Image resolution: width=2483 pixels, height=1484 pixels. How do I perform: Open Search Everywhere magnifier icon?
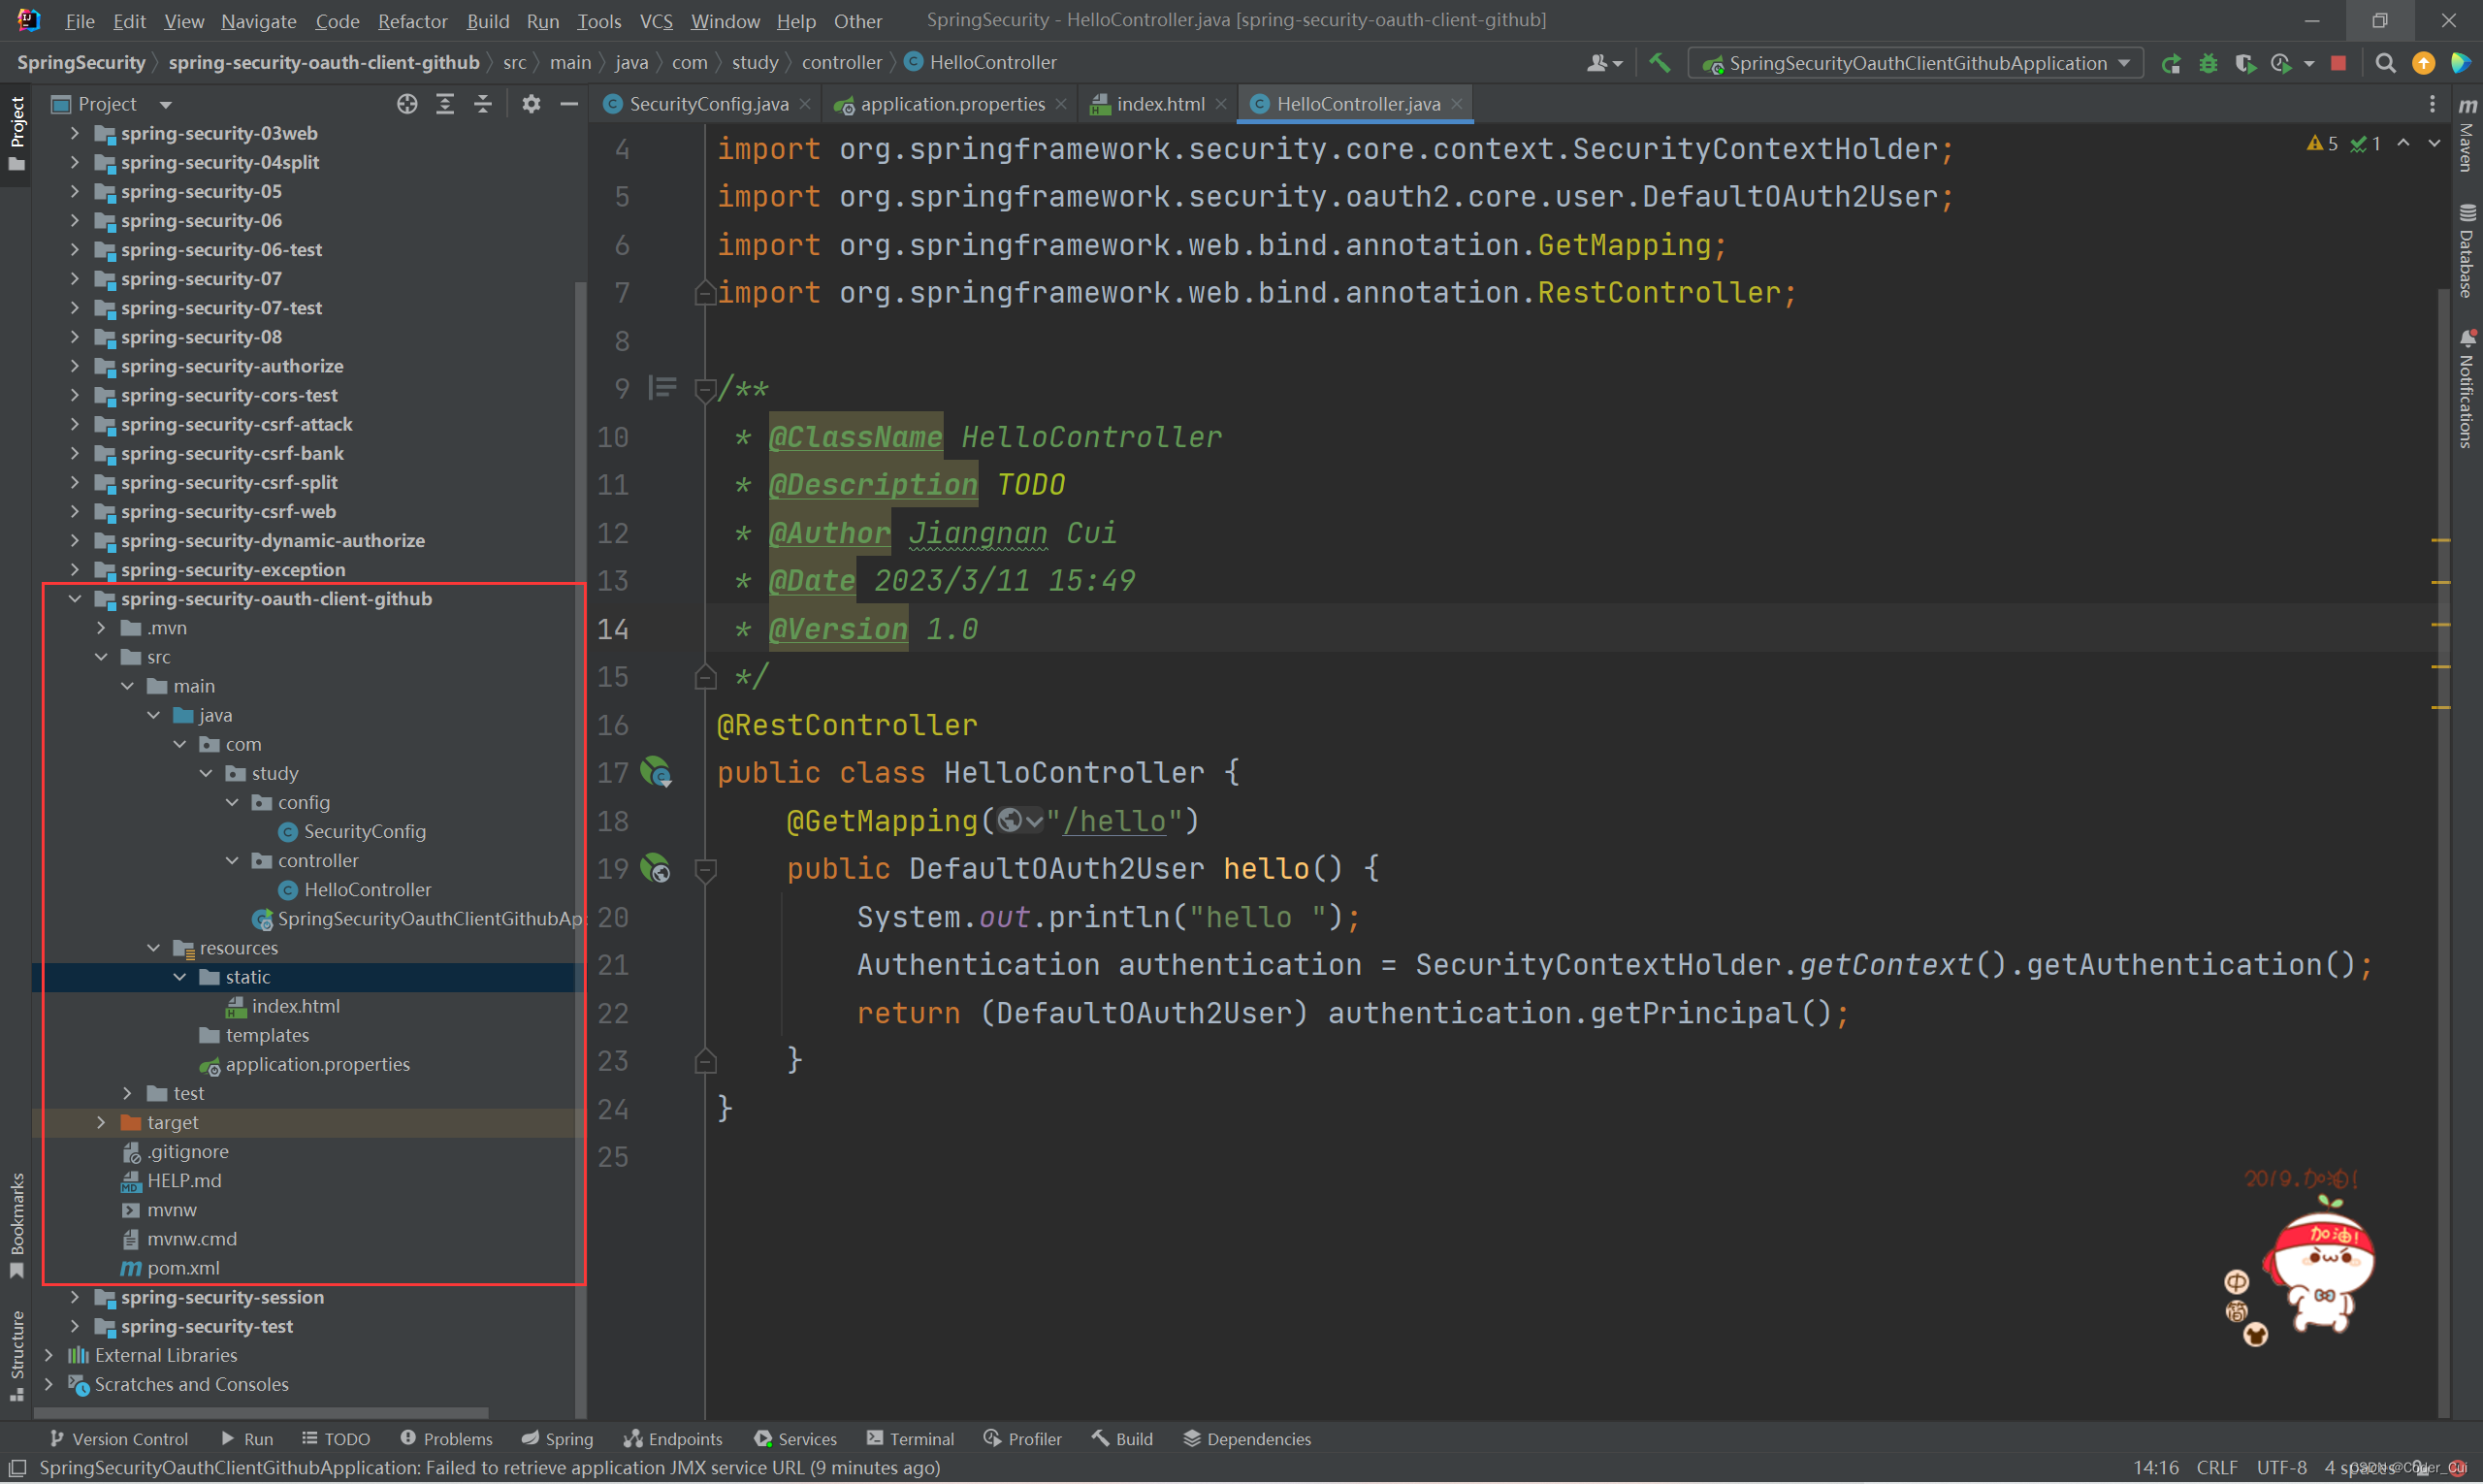pyautogui.click(x=2385, y=63)
